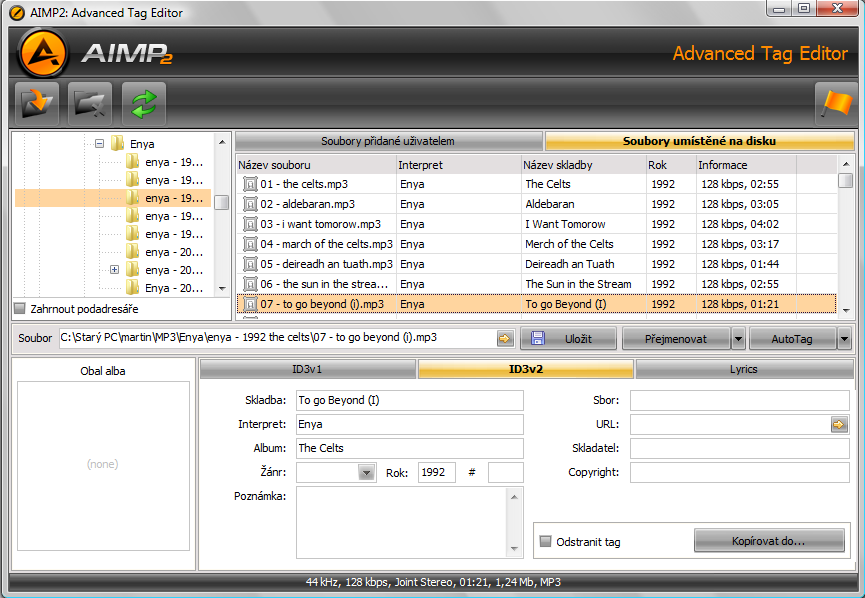Open the Žánr genre dropdown
Image resolution: width=865 pixels, height=598 pixels.
(x=366, y=473)
